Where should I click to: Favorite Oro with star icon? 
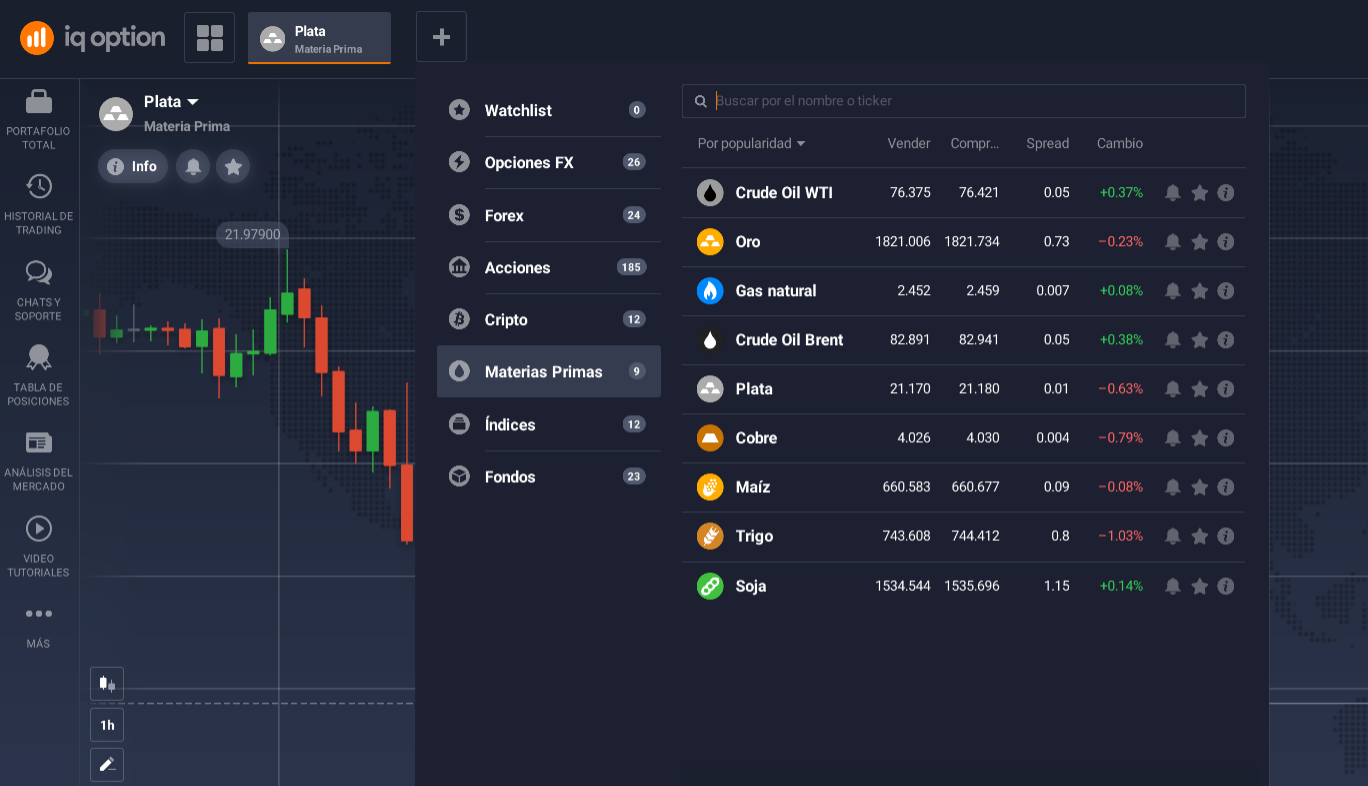point(1200,242)
